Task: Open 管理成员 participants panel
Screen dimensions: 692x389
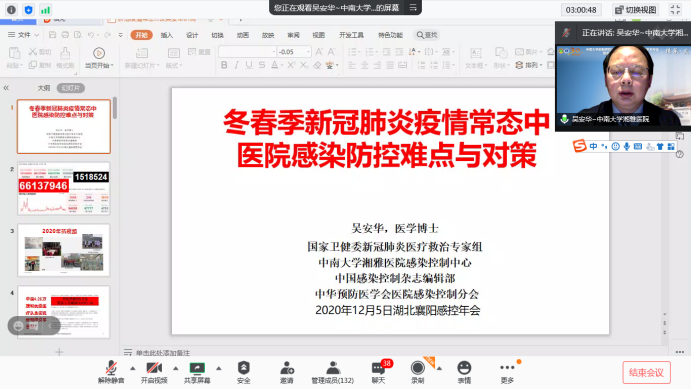Action: tap(332, 372)
